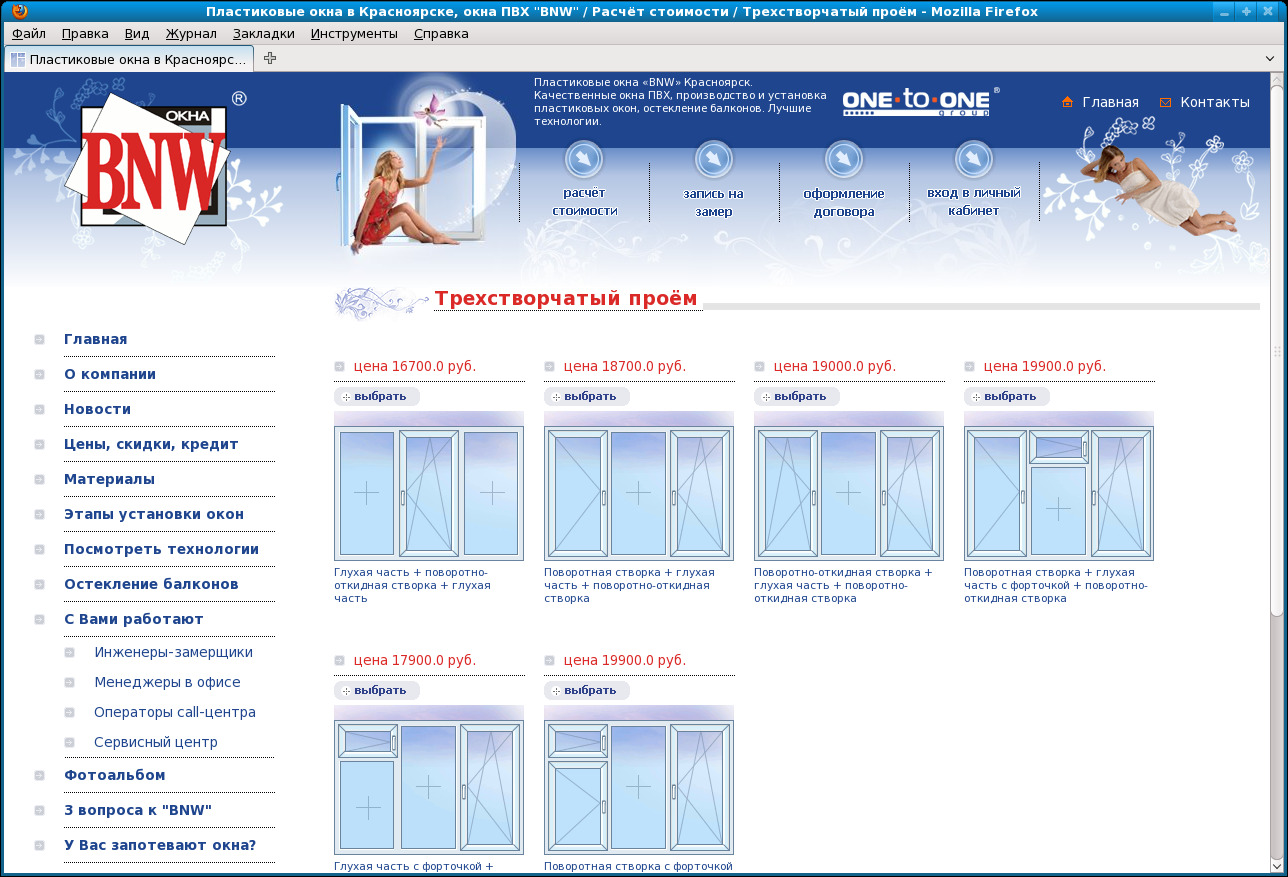1288x877 pixels.
Task: Open 'Остекление балконов' sidebar link
Action: [151, 584]
